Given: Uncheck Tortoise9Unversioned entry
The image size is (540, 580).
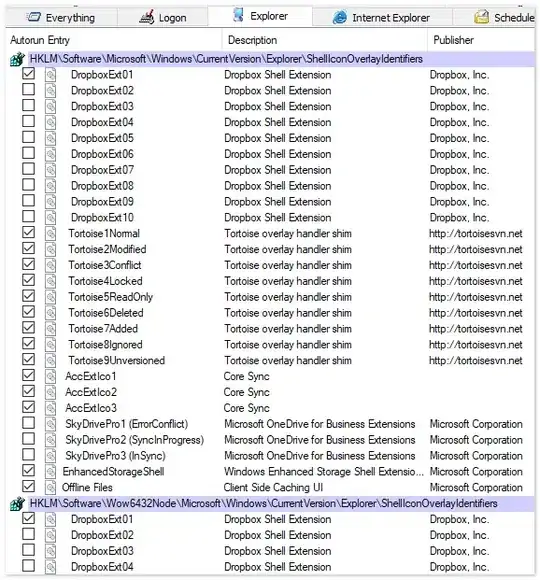Looking at the screenshot, I should coord(28,360).
